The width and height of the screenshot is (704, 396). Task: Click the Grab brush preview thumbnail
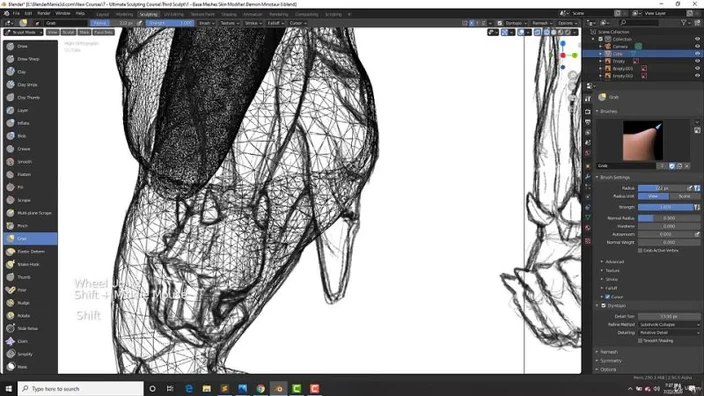642,141
